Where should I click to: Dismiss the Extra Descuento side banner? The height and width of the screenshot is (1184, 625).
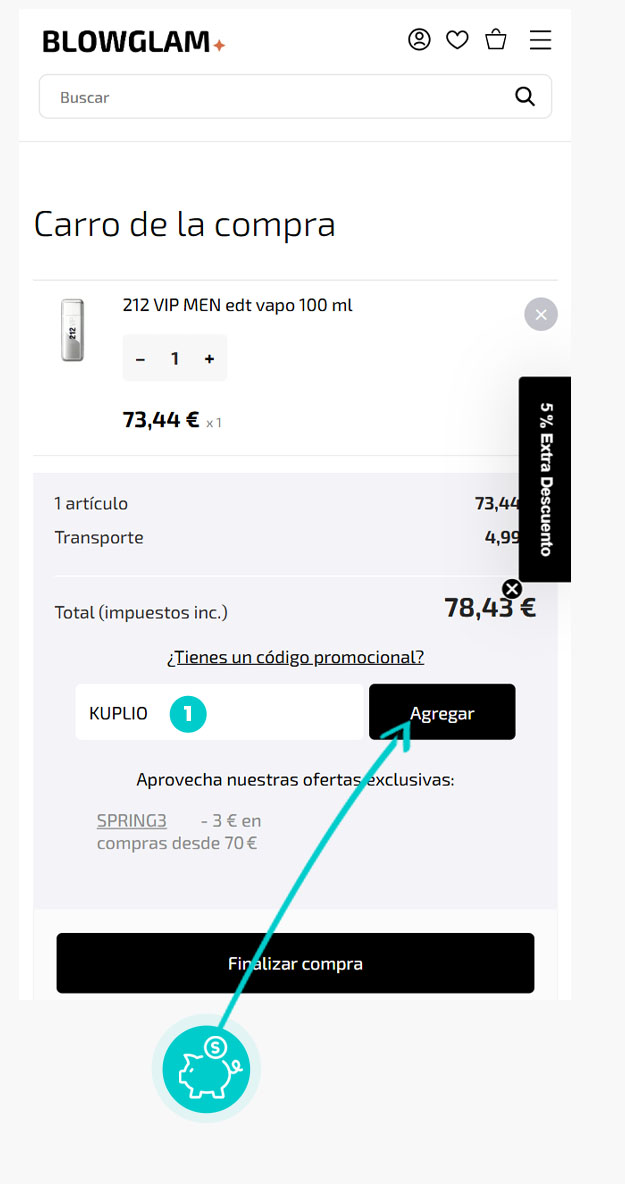tap(511, 588)
